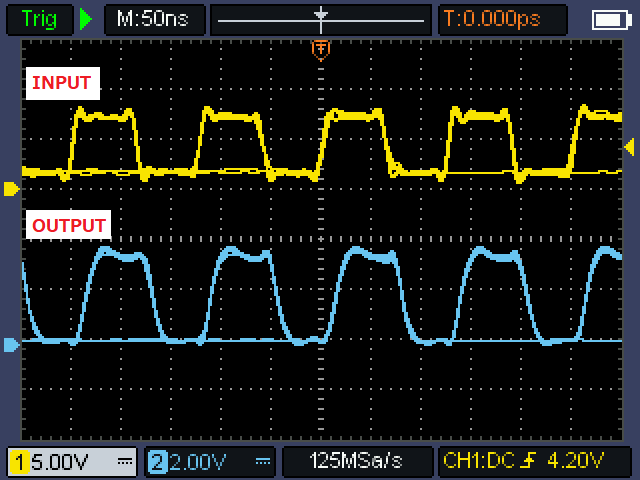Click the green run arrow icon
The width and height of the screenshot is (640, 480).
click(87, 19)
